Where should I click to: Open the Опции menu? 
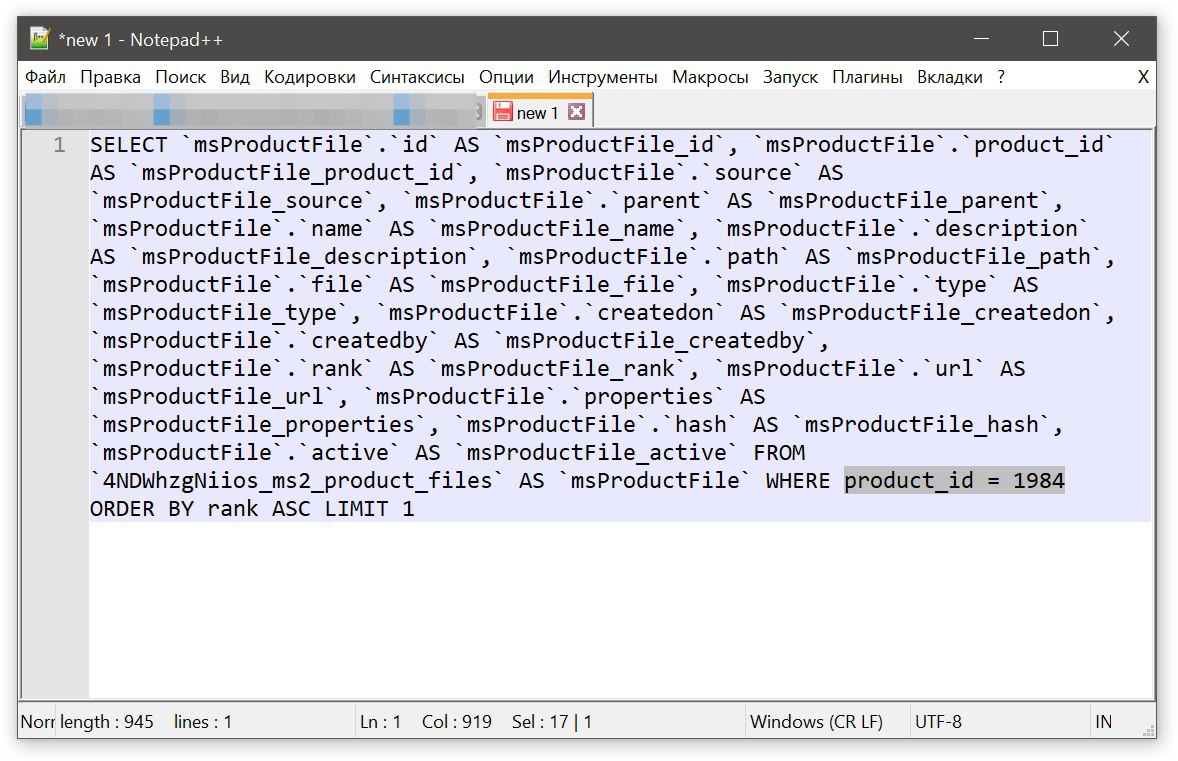tap(506, 77)
